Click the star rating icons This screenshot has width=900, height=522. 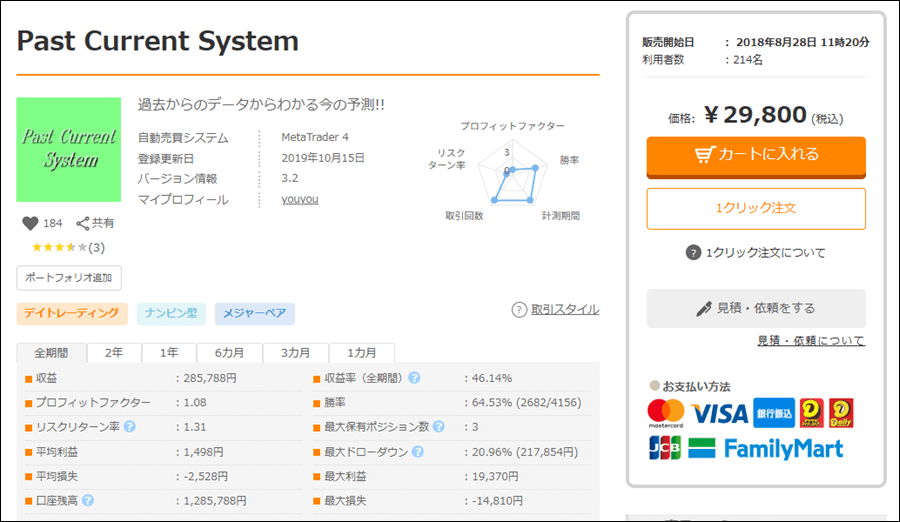59,247
